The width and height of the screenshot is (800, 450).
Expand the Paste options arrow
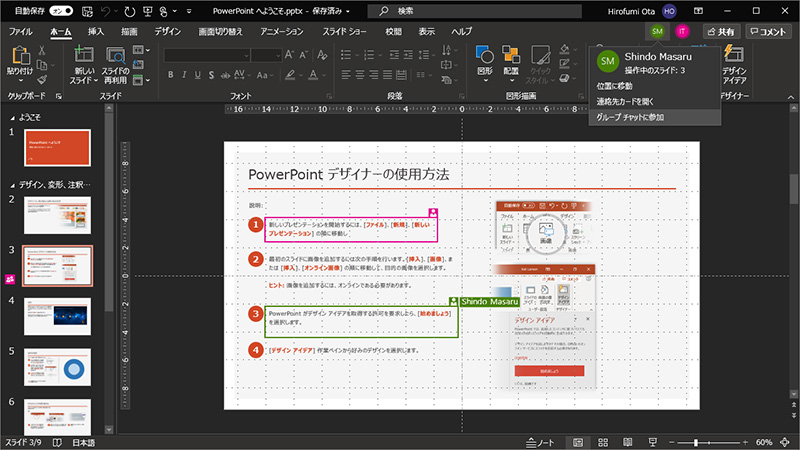pyautogui.click(x=20, y=81)
